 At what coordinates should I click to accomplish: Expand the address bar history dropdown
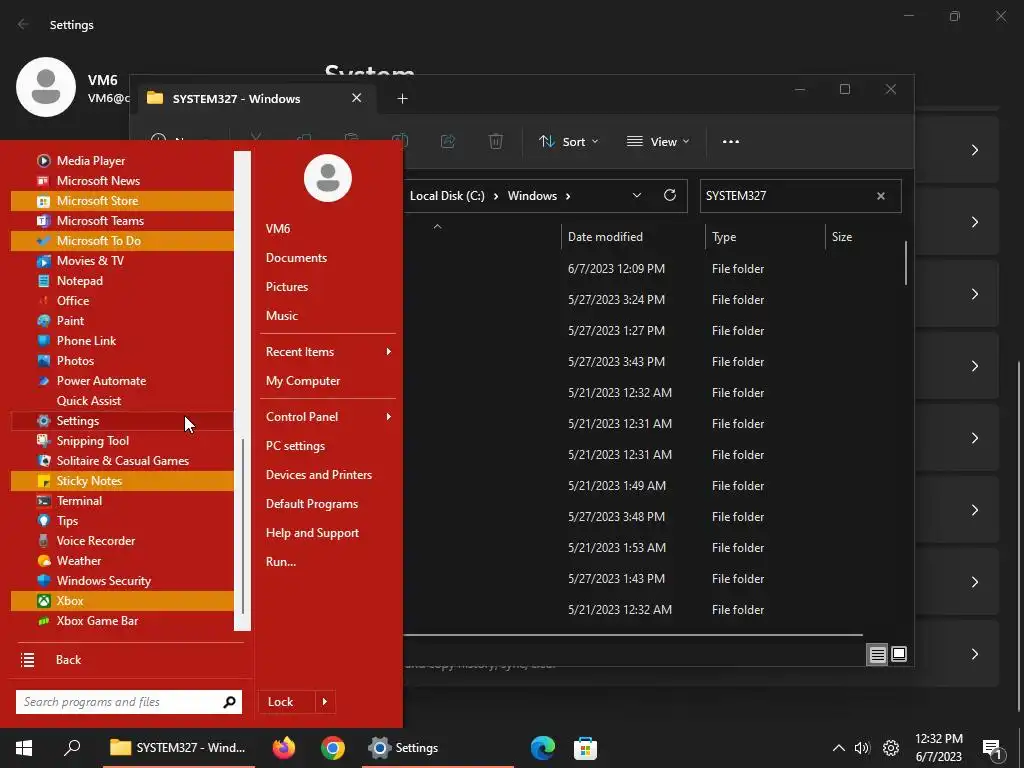[637, 195]
